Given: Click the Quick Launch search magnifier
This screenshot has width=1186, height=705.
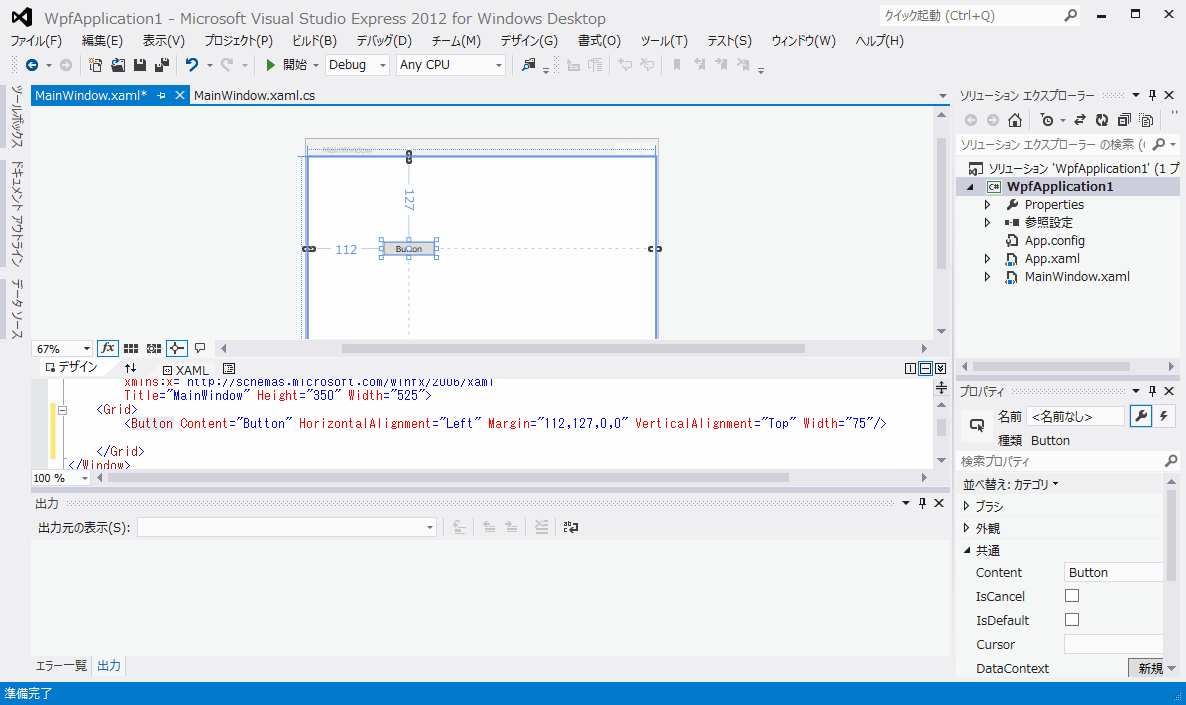Looking at the screenshot, I should point(1070,15).
